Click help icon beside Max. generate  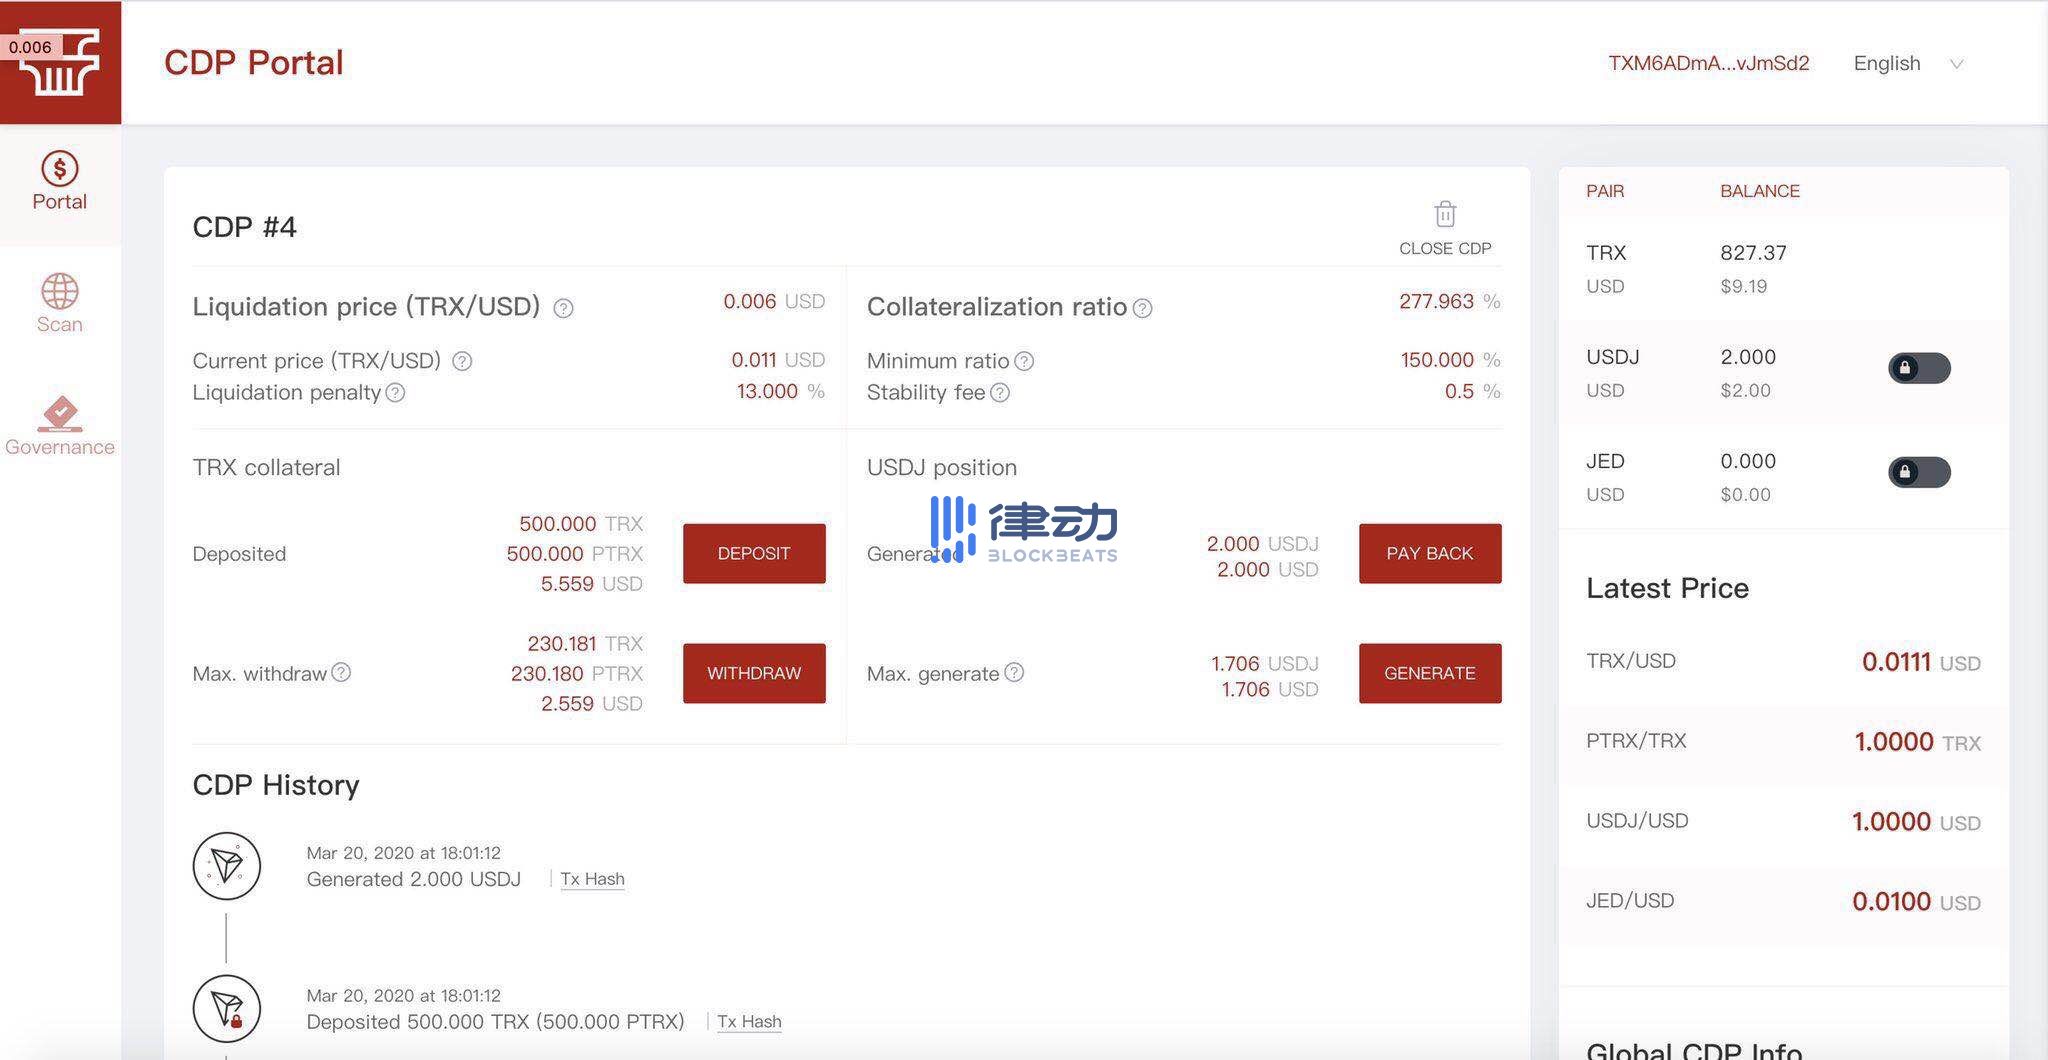(x=1014, y=673)
